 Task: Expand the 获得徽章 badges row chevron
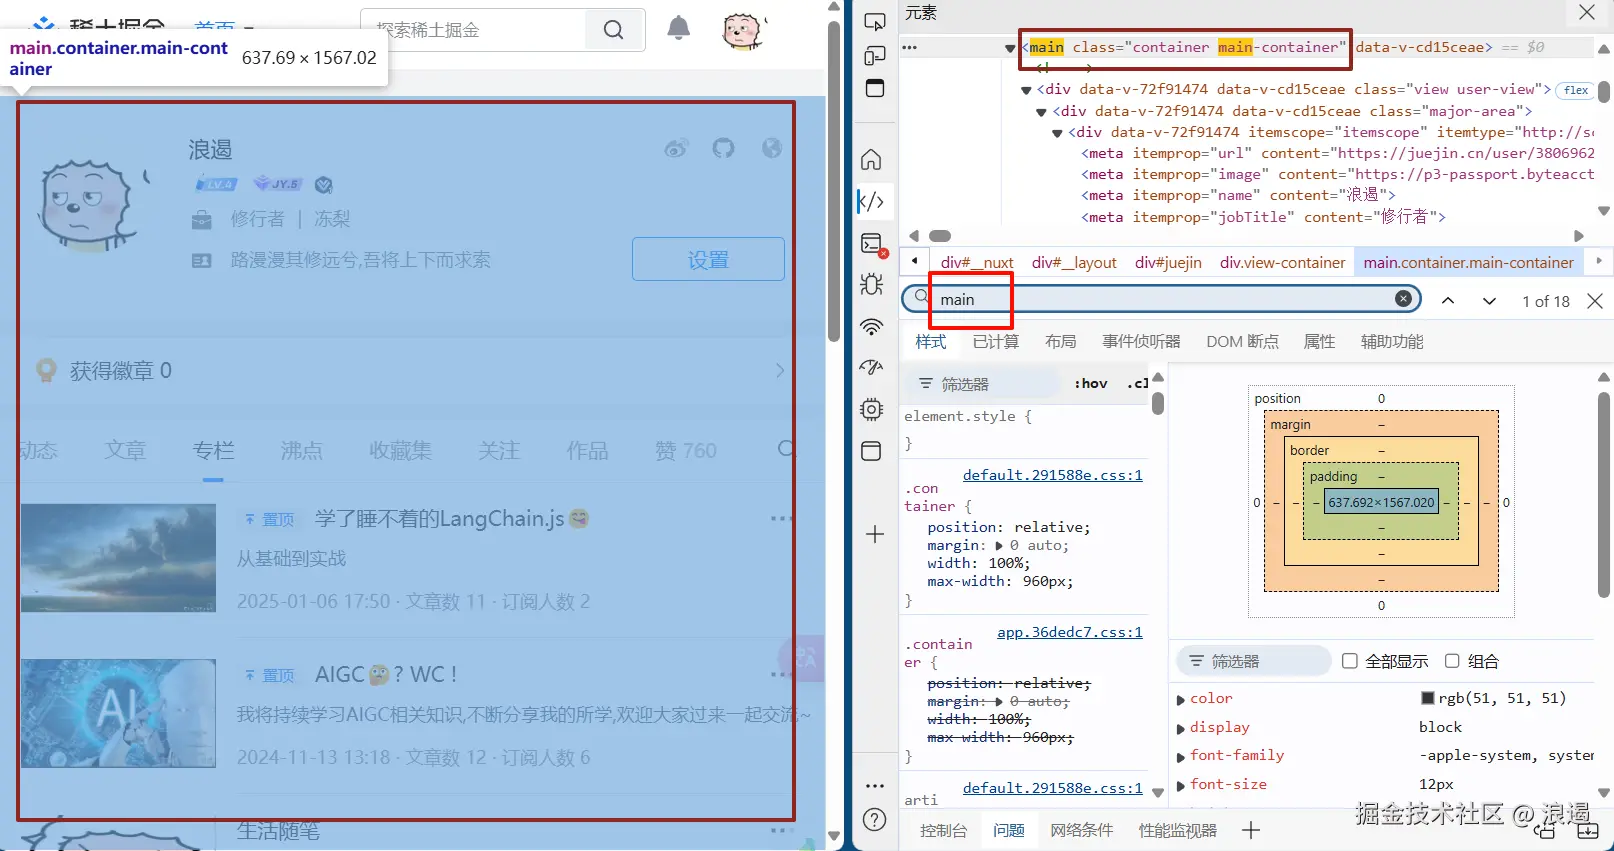pos(780,371)
